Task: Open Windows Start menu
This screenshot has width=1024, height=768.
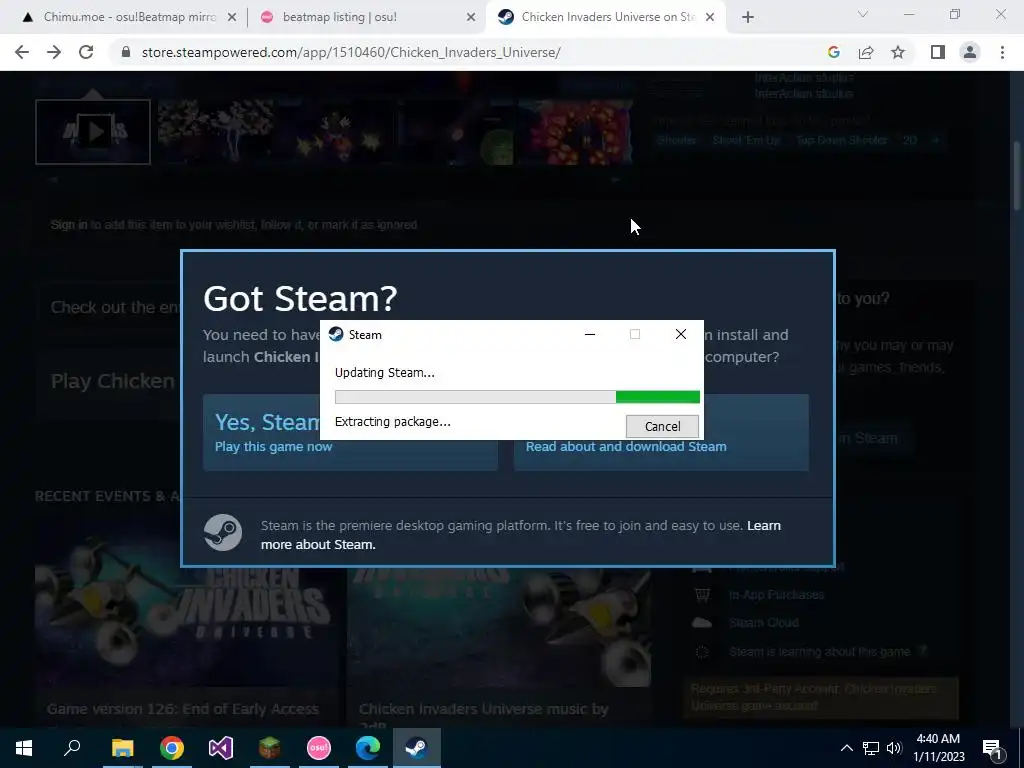Action: [24, 748]
